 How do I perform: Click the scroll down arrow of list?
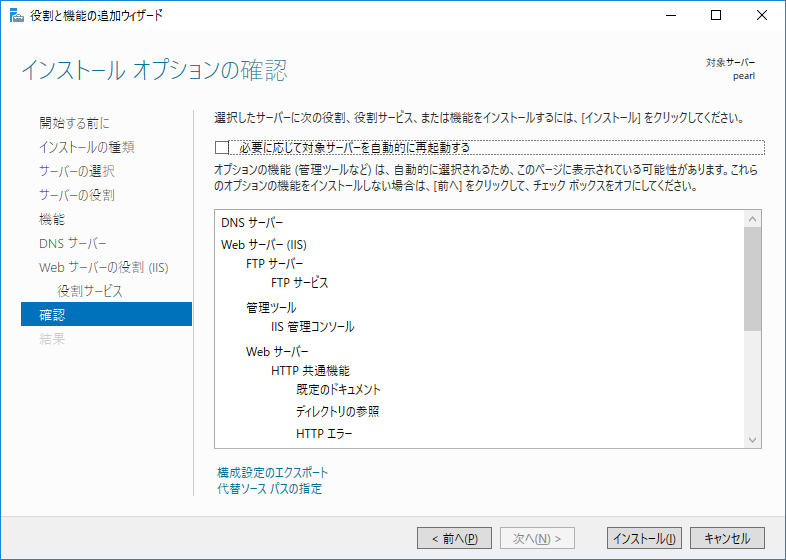click(x=752, y=440)
